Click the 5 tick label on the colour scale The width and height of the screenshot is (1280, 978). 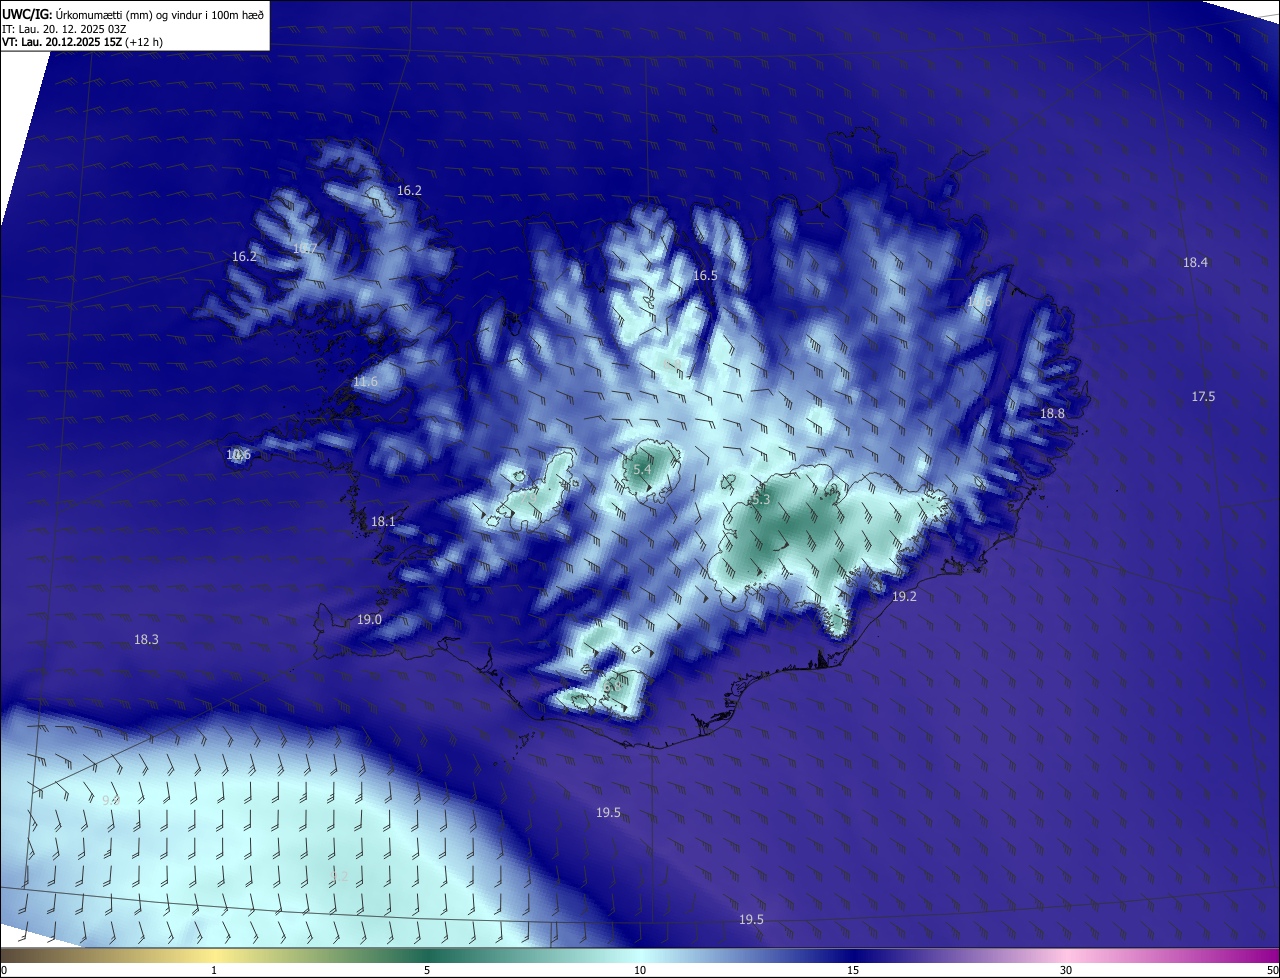(x=427, y=970)
